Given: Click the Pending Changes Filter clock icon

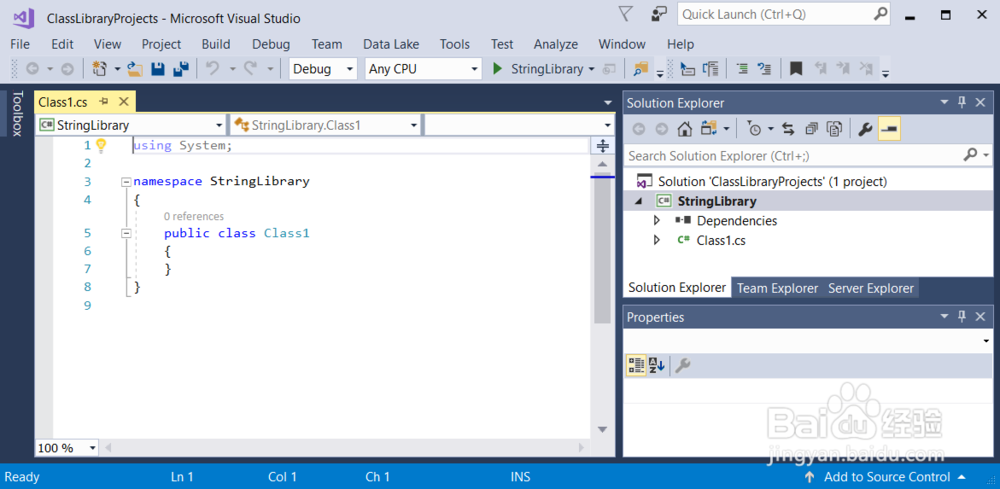Looking at the screenshot, I should click(754, 129).
